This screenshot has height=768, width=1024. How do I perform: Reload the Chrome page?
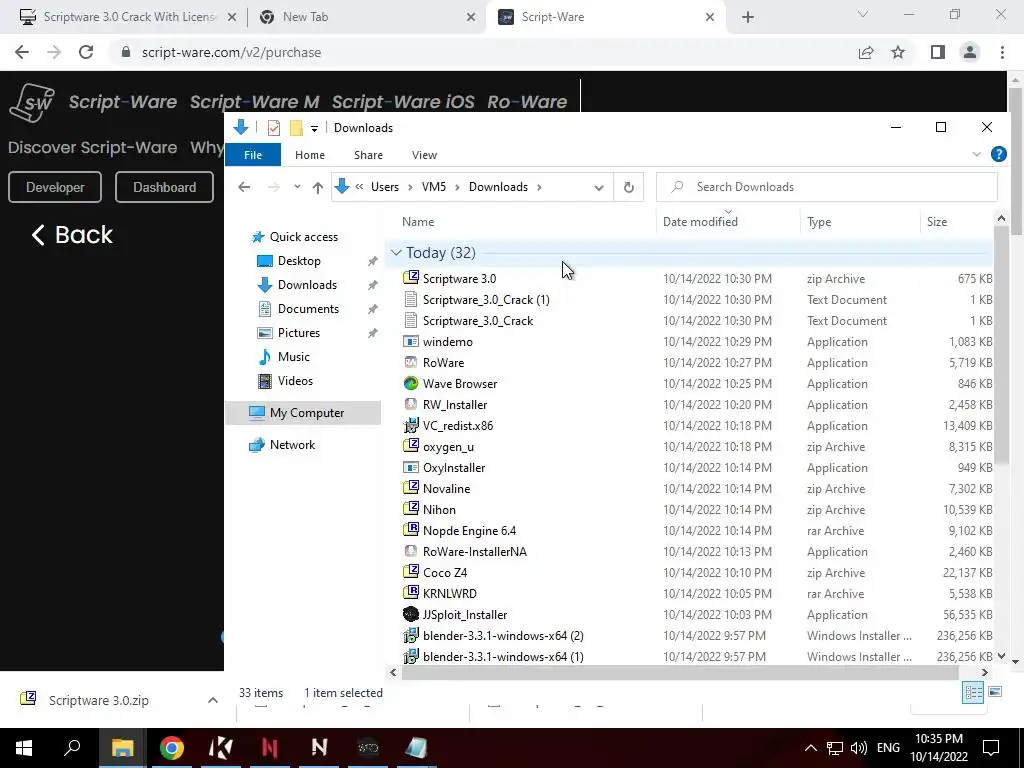(x=86, y=52)
